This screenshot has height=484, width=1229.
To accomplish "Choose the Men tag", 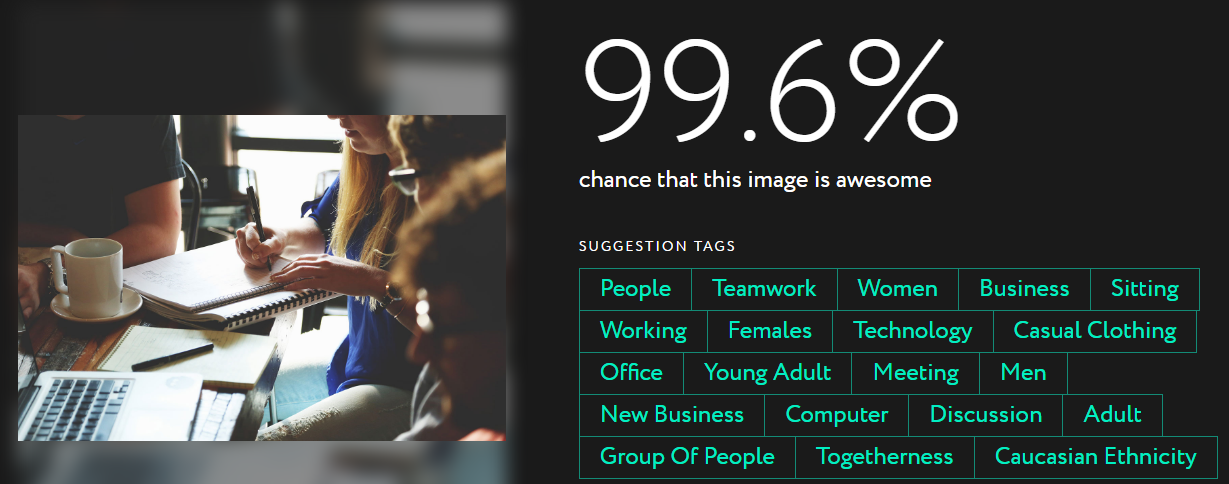I will click(x=1024, y=373).
